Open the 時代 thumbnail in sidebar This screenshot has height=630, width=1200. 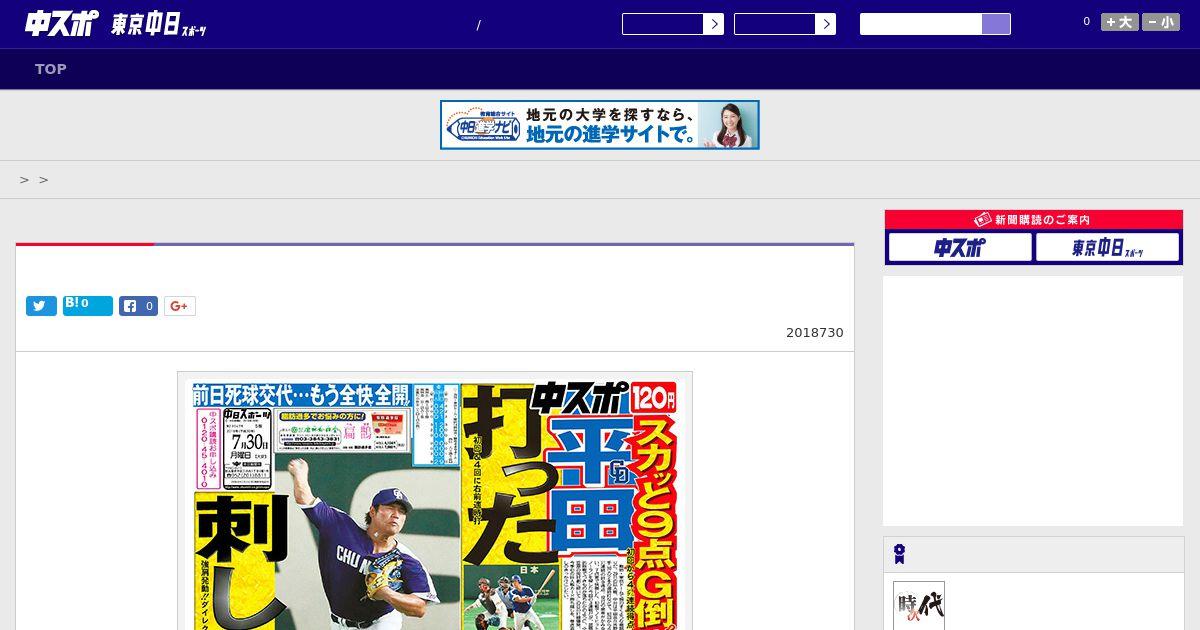point(919,606)
